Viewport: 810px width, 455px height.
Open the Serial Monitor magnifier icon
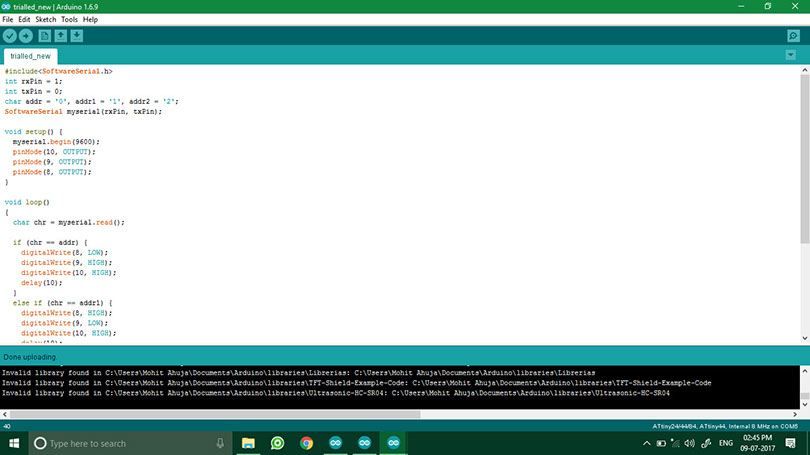pos(793,36)
